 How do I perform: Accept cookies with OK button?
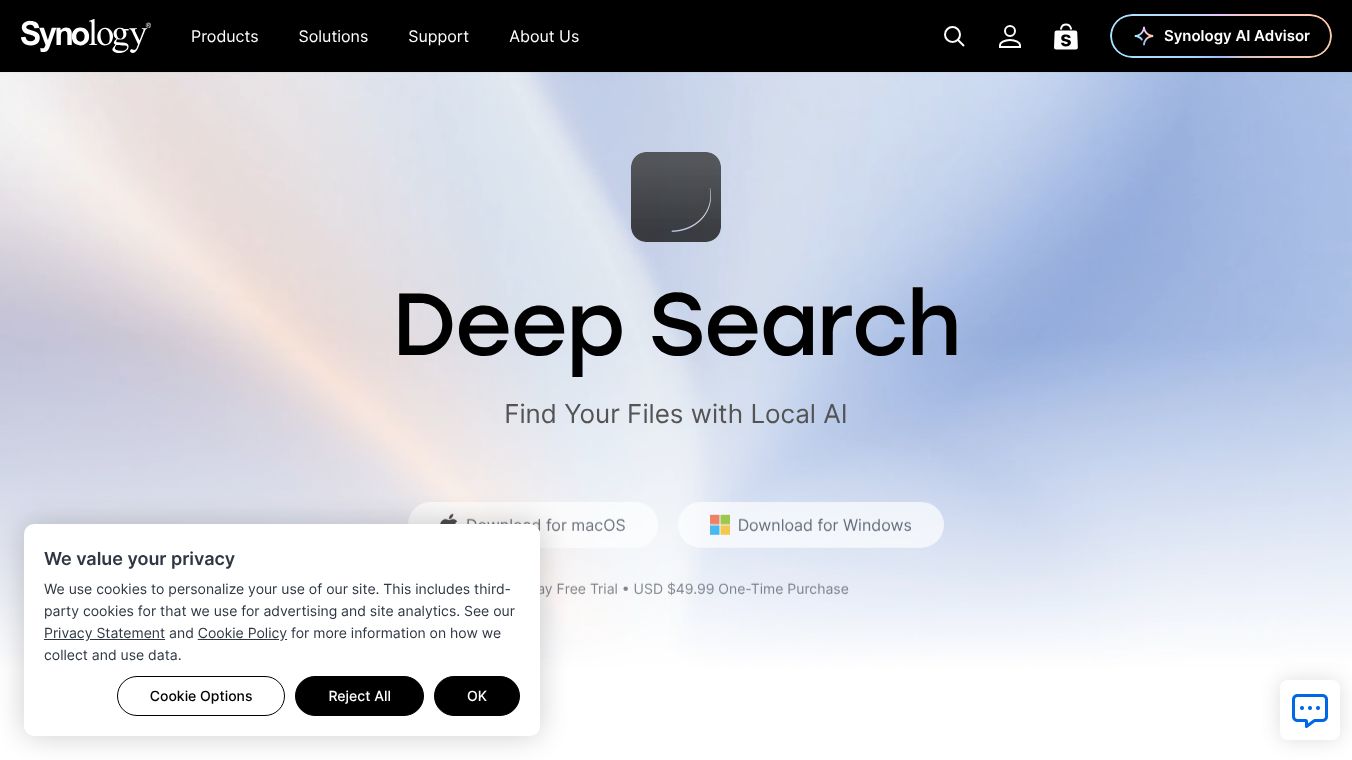click(477, 696)
